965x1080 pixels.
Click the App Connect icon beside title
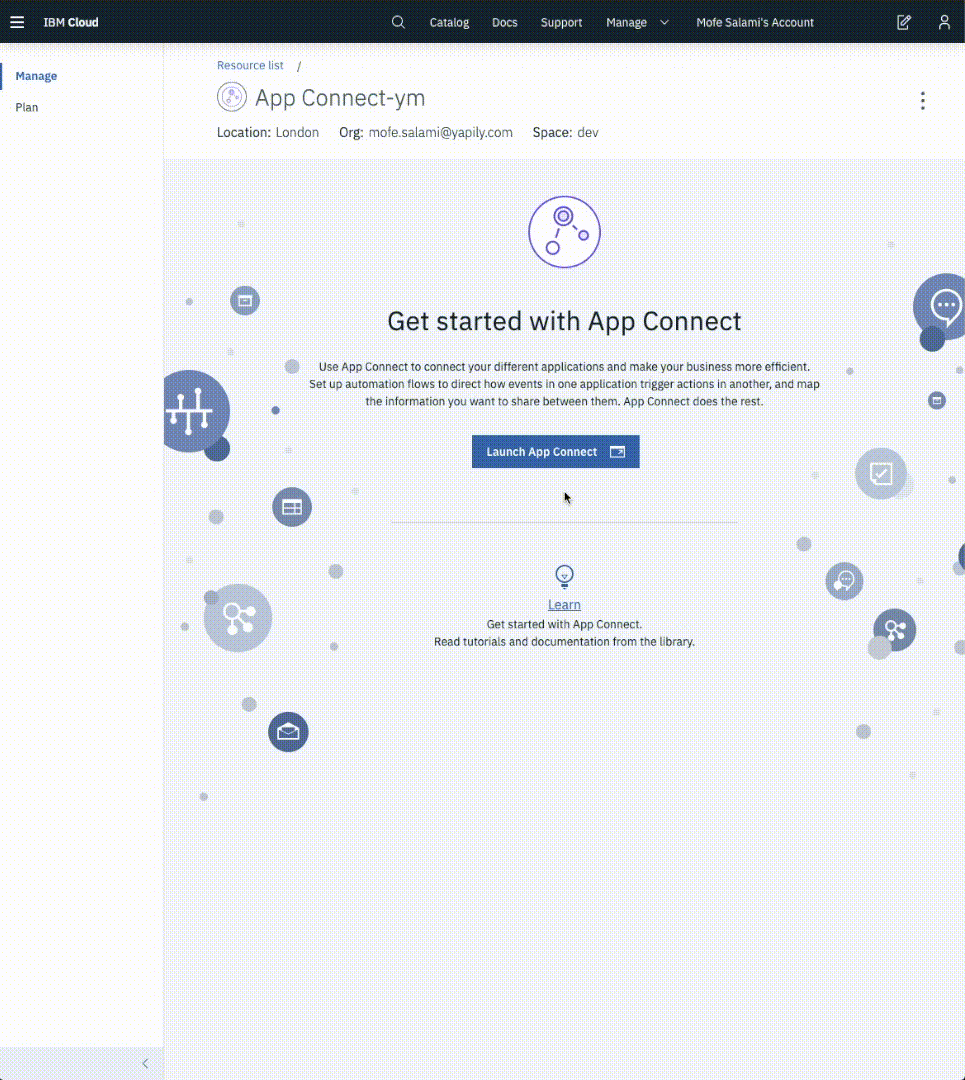click(231, 97)
